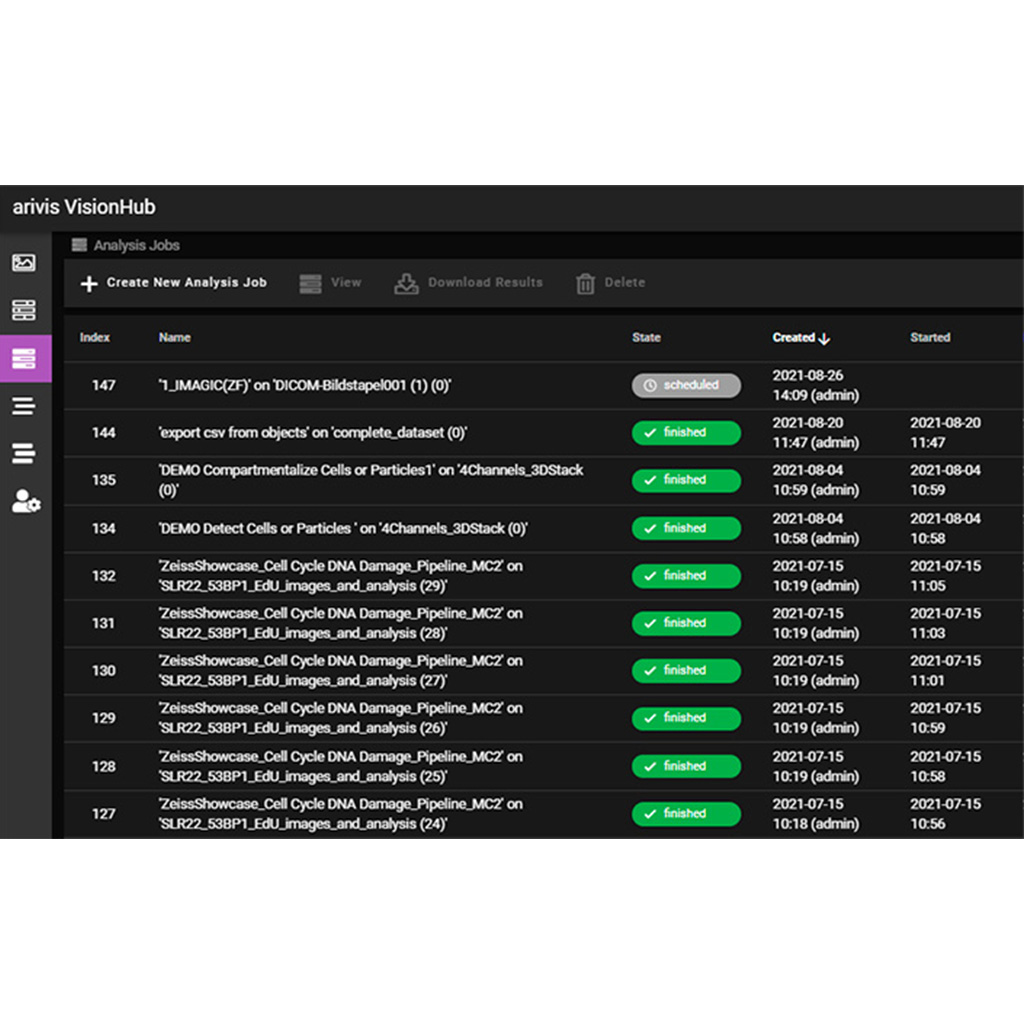Click the finished badge of job 129

(x=686, y=718)
